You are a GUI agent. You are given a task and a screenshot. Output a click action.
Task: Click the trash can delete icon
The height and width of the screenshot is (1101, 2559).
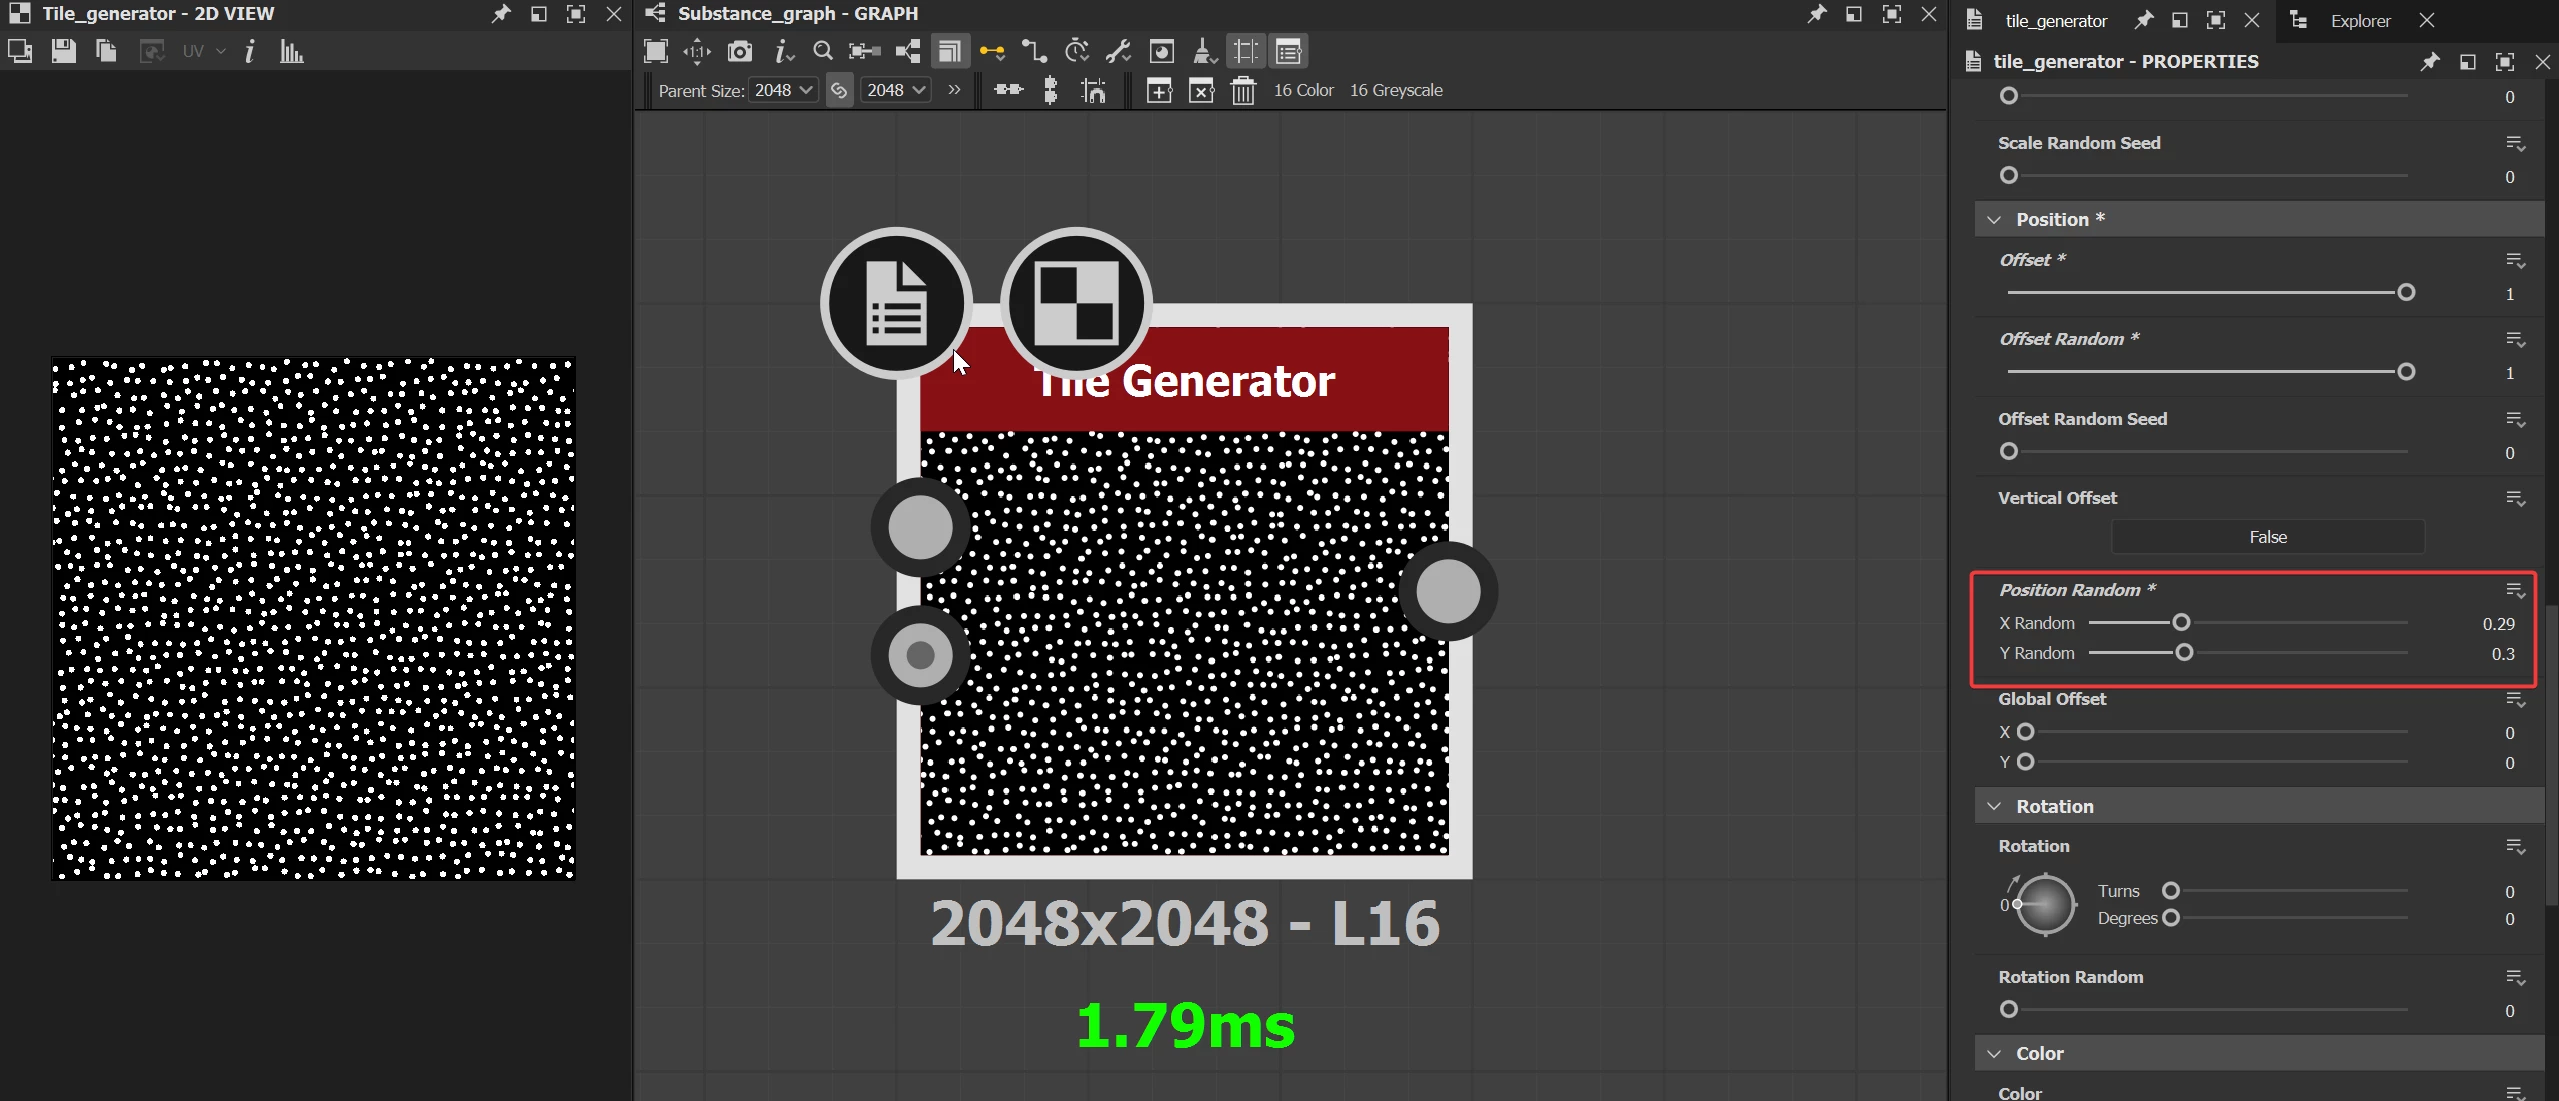pyautogui.click(x=1243, y=91)
